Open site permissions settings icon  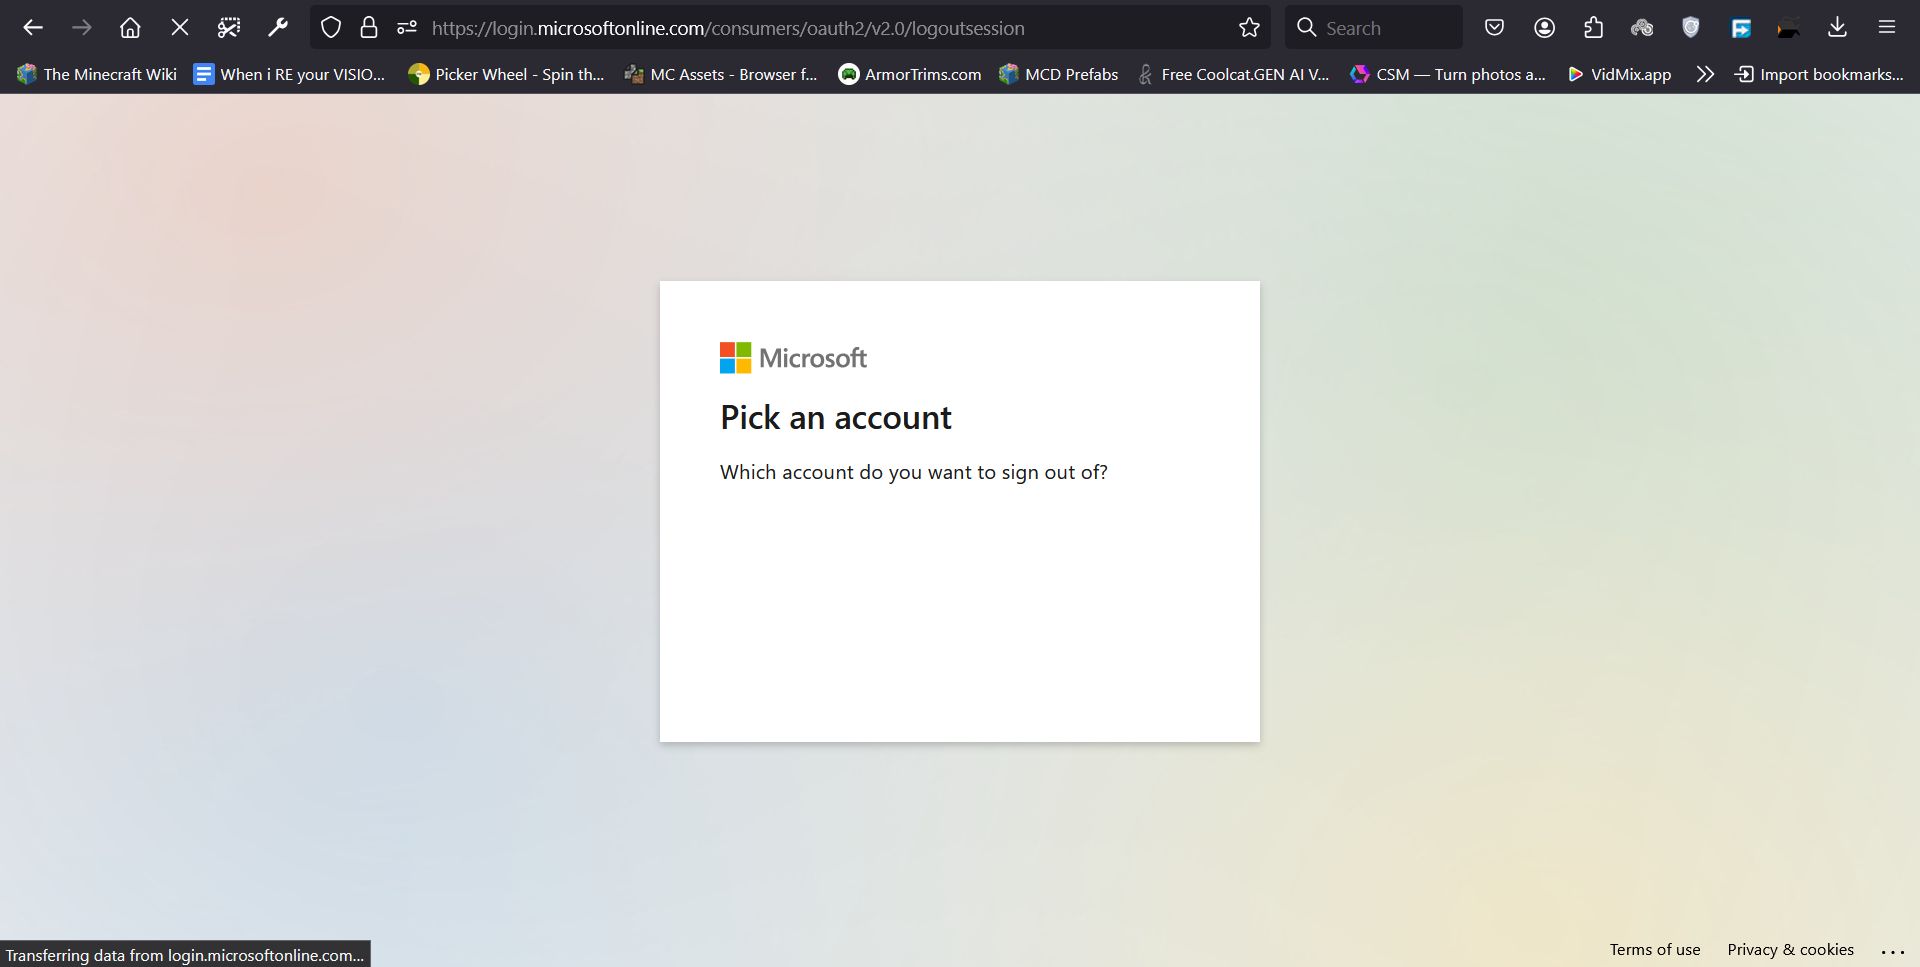pos(407,28)
